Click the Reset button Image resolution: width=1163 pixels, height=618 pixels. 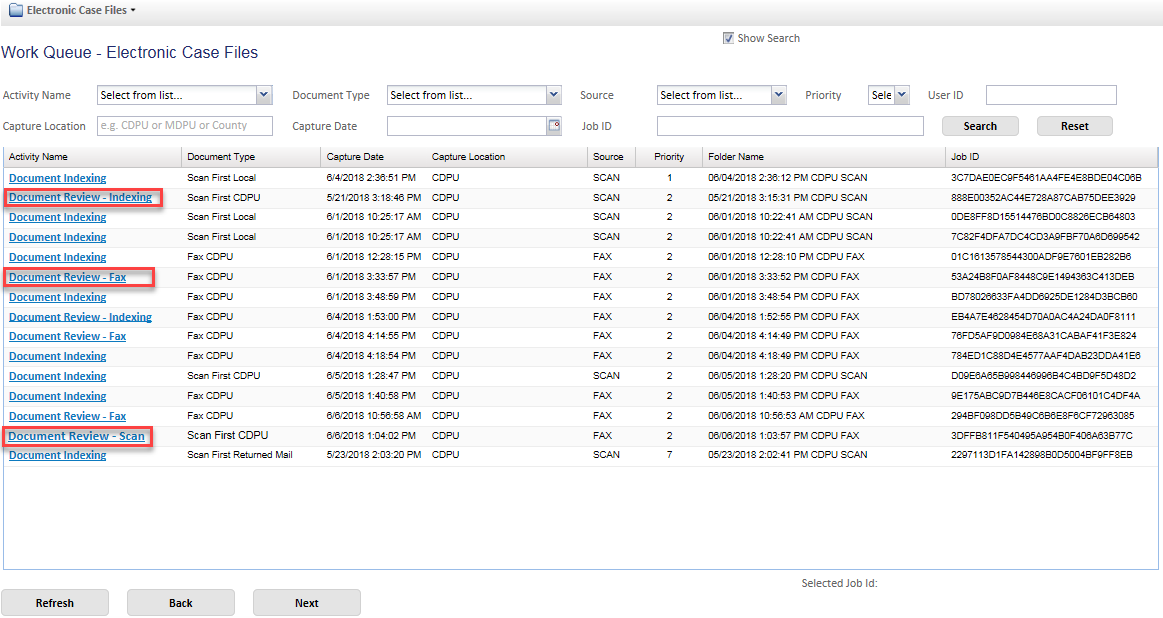click(1074, 126)
